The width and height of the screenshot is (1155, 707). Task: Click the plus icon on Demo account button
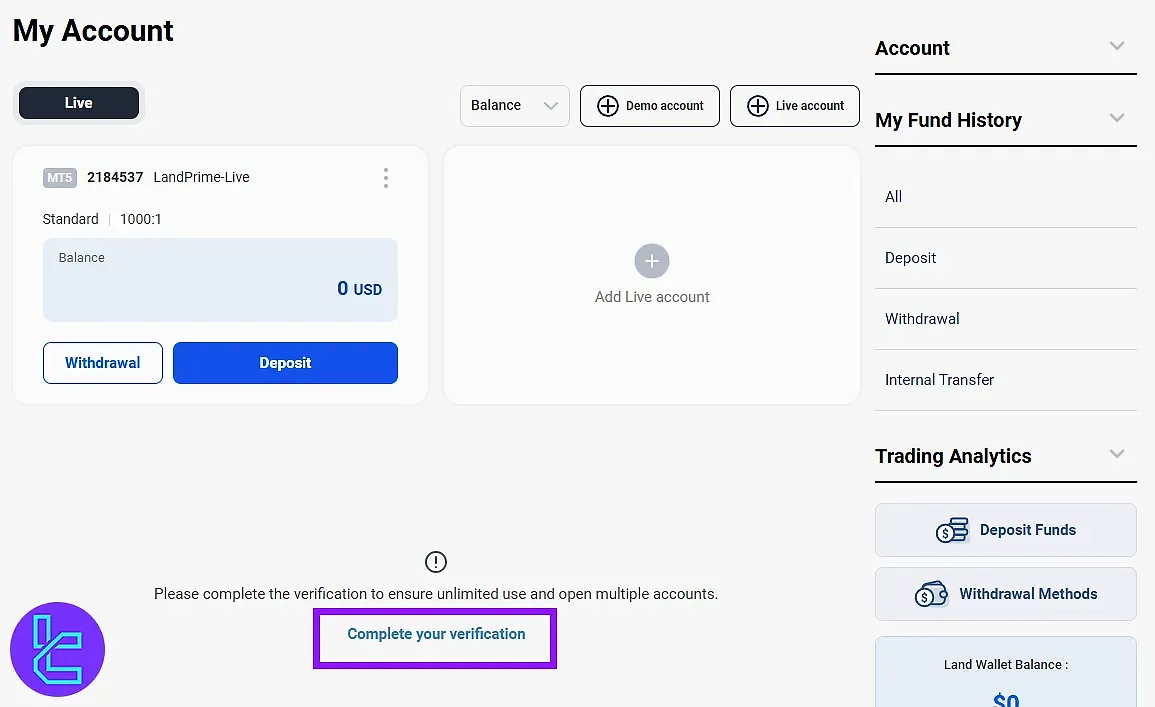[x=608, y=105]
